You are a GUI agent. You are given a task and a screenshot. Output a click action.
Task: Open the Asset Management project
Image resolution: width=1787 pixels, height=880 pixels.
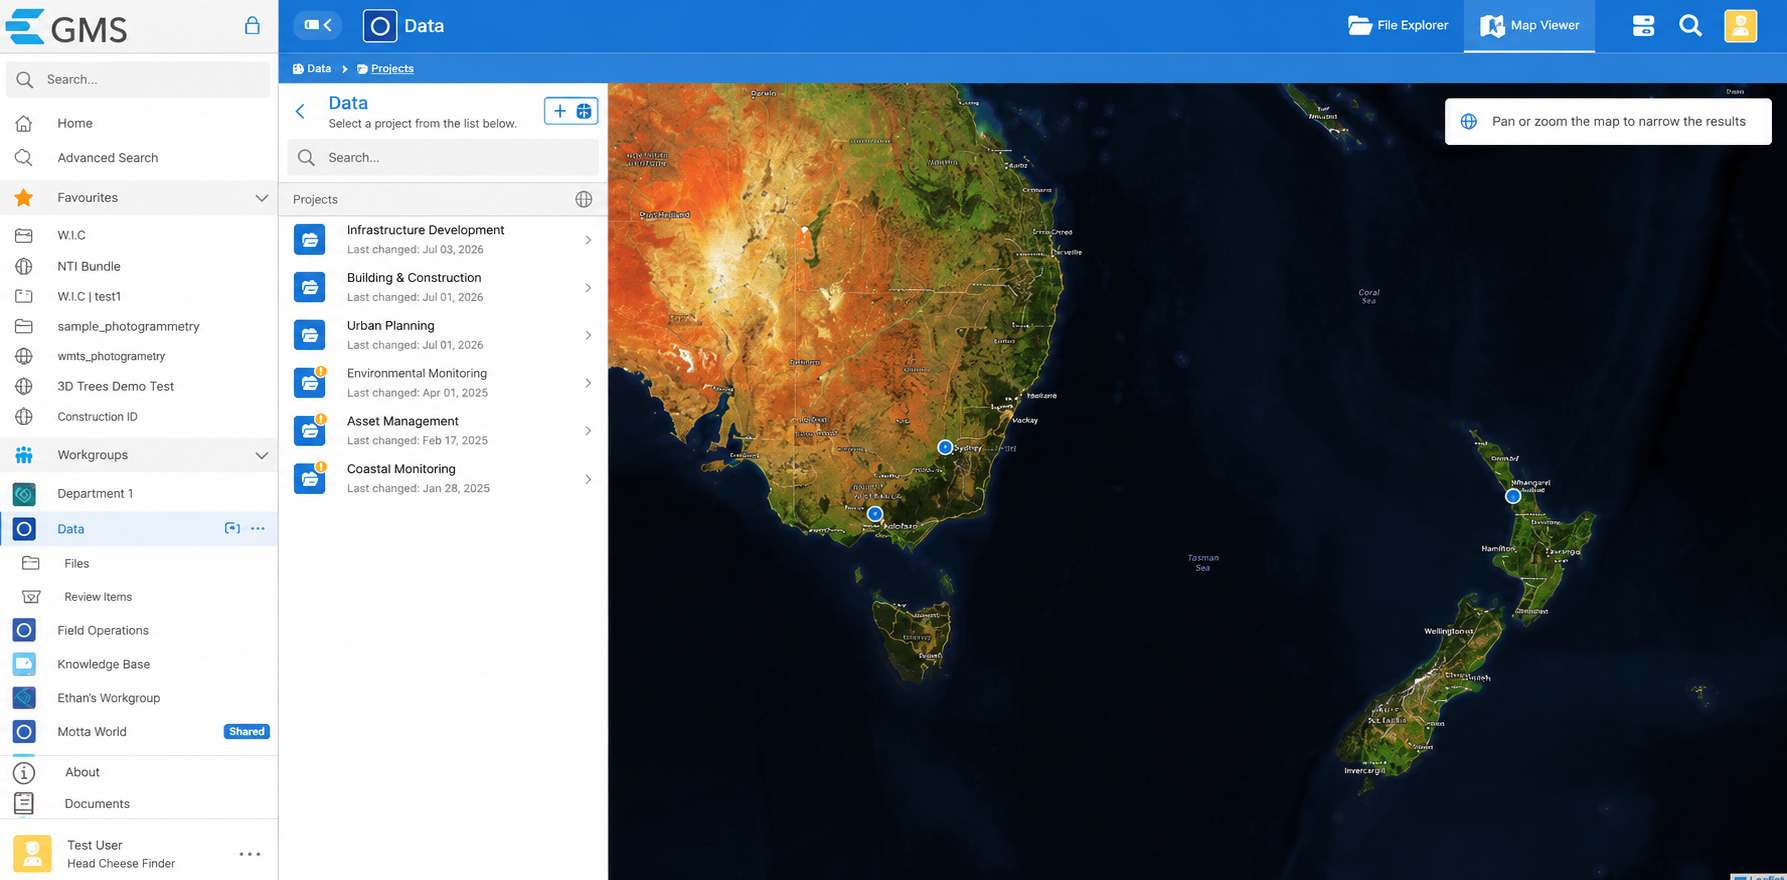[443, 431]
